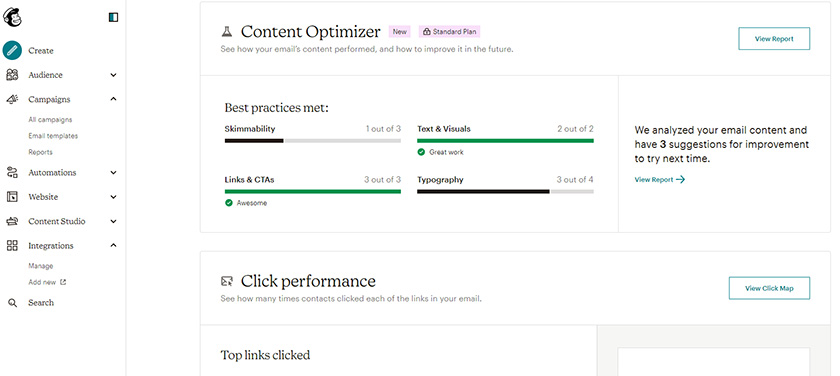Click the Campaigns megaphone icon
The image size is (840, 376).
click(12, 99)
